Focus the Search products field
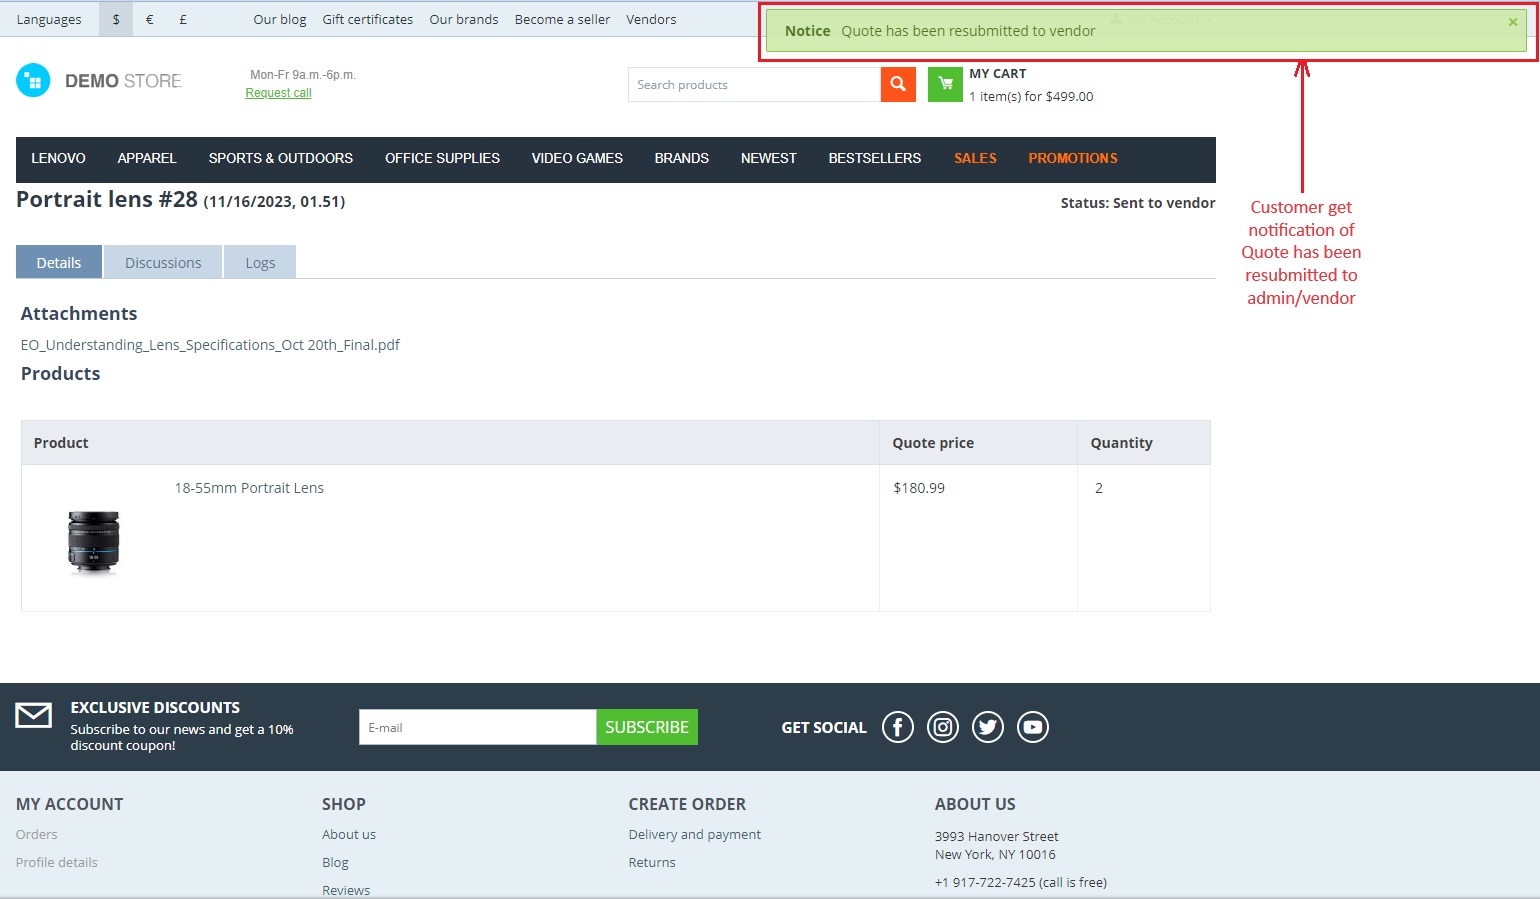Viewport: 1540px width, 899px height. pos(754,85)
